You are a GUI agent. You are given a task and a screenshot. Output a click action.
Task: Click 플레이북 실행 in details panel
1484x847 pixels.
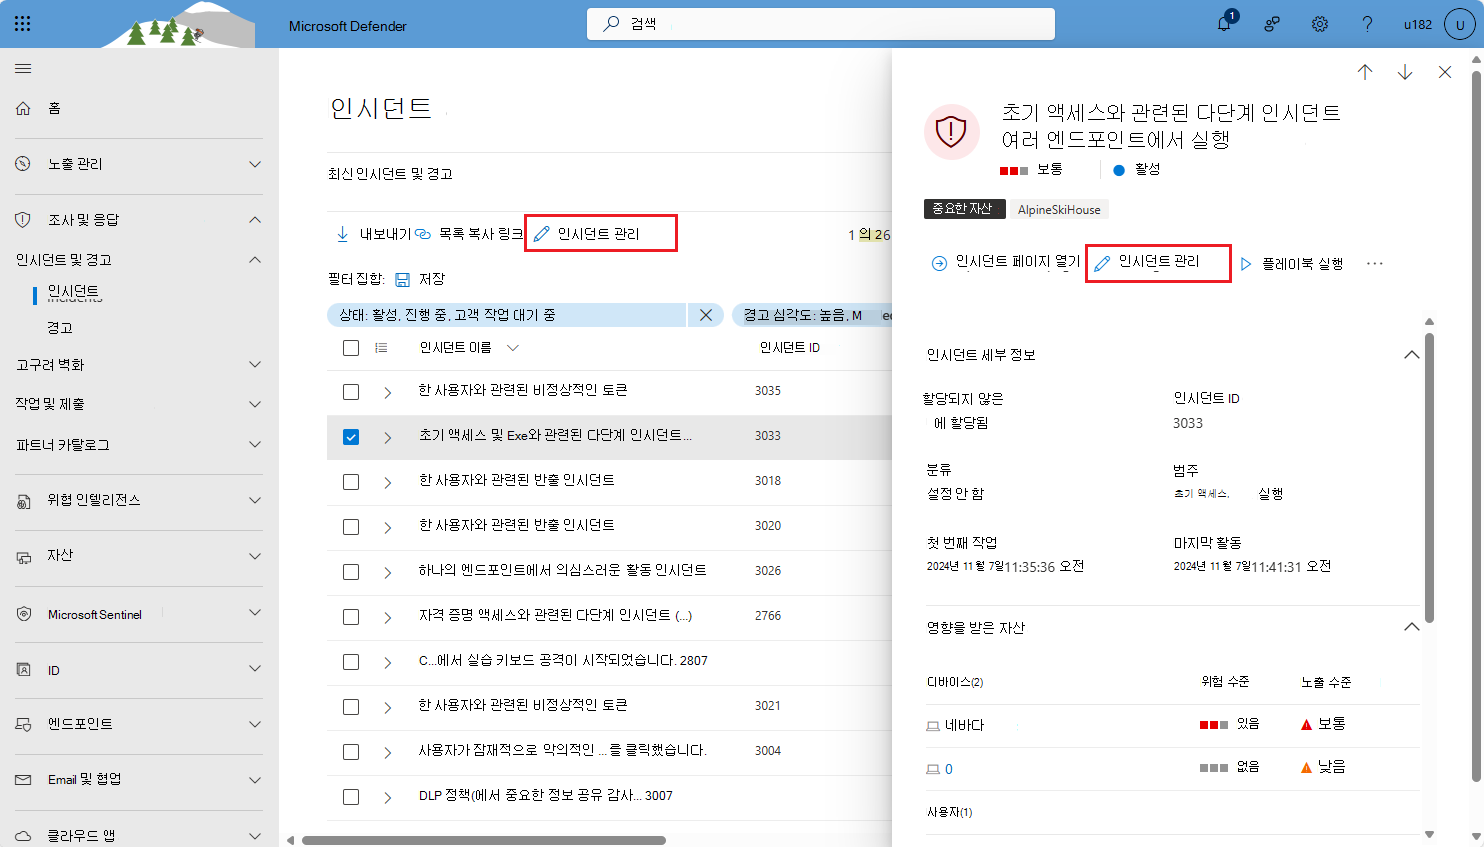(1292, 264)
